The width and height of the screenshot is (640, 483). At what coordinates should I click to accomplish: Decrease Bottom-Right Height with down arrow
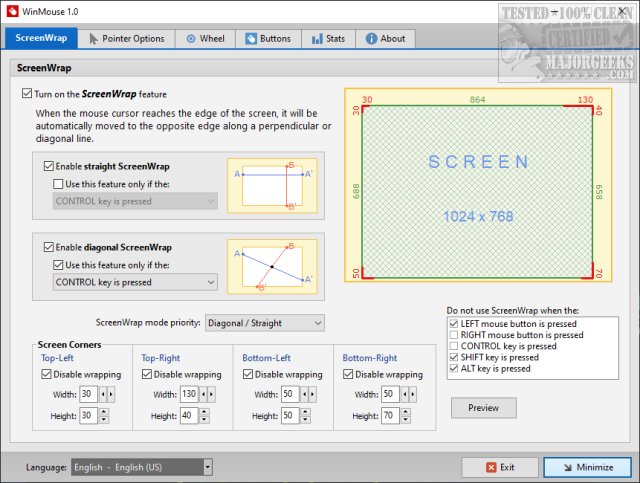(x=406, y=420)
